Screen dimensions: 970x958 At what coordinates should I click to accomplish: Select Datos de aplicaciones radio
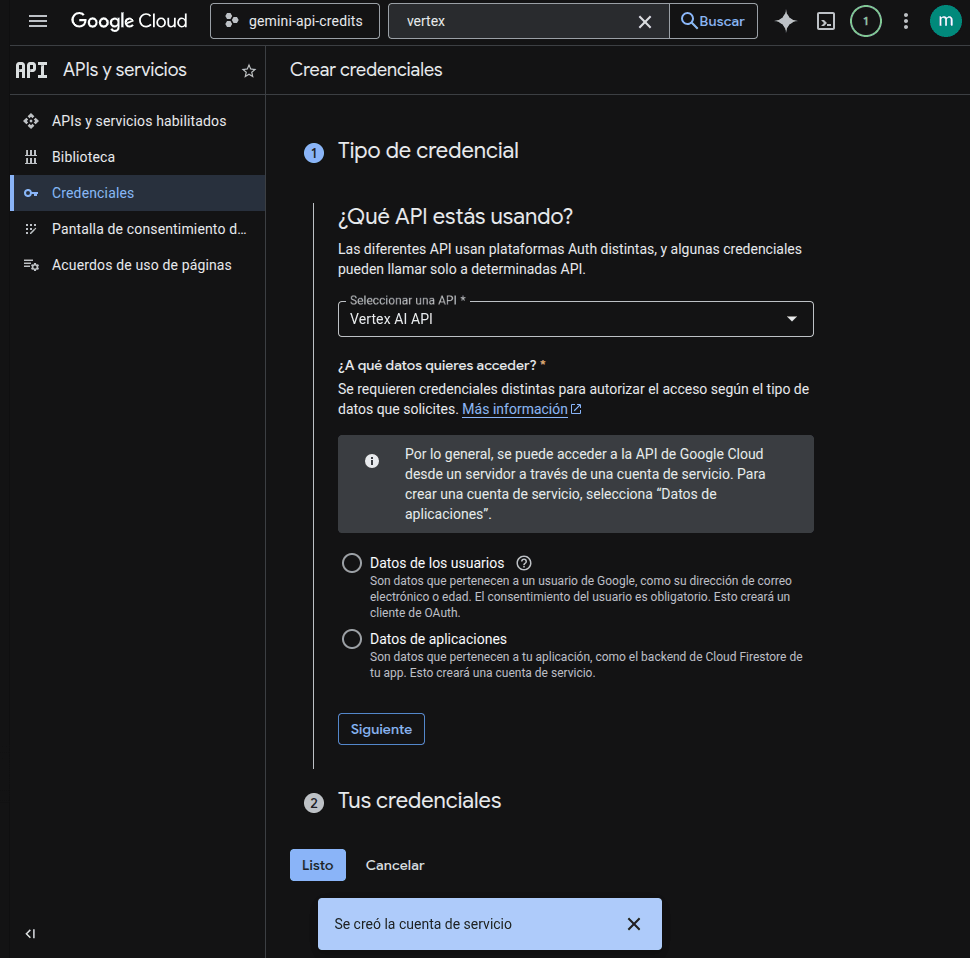352,639
